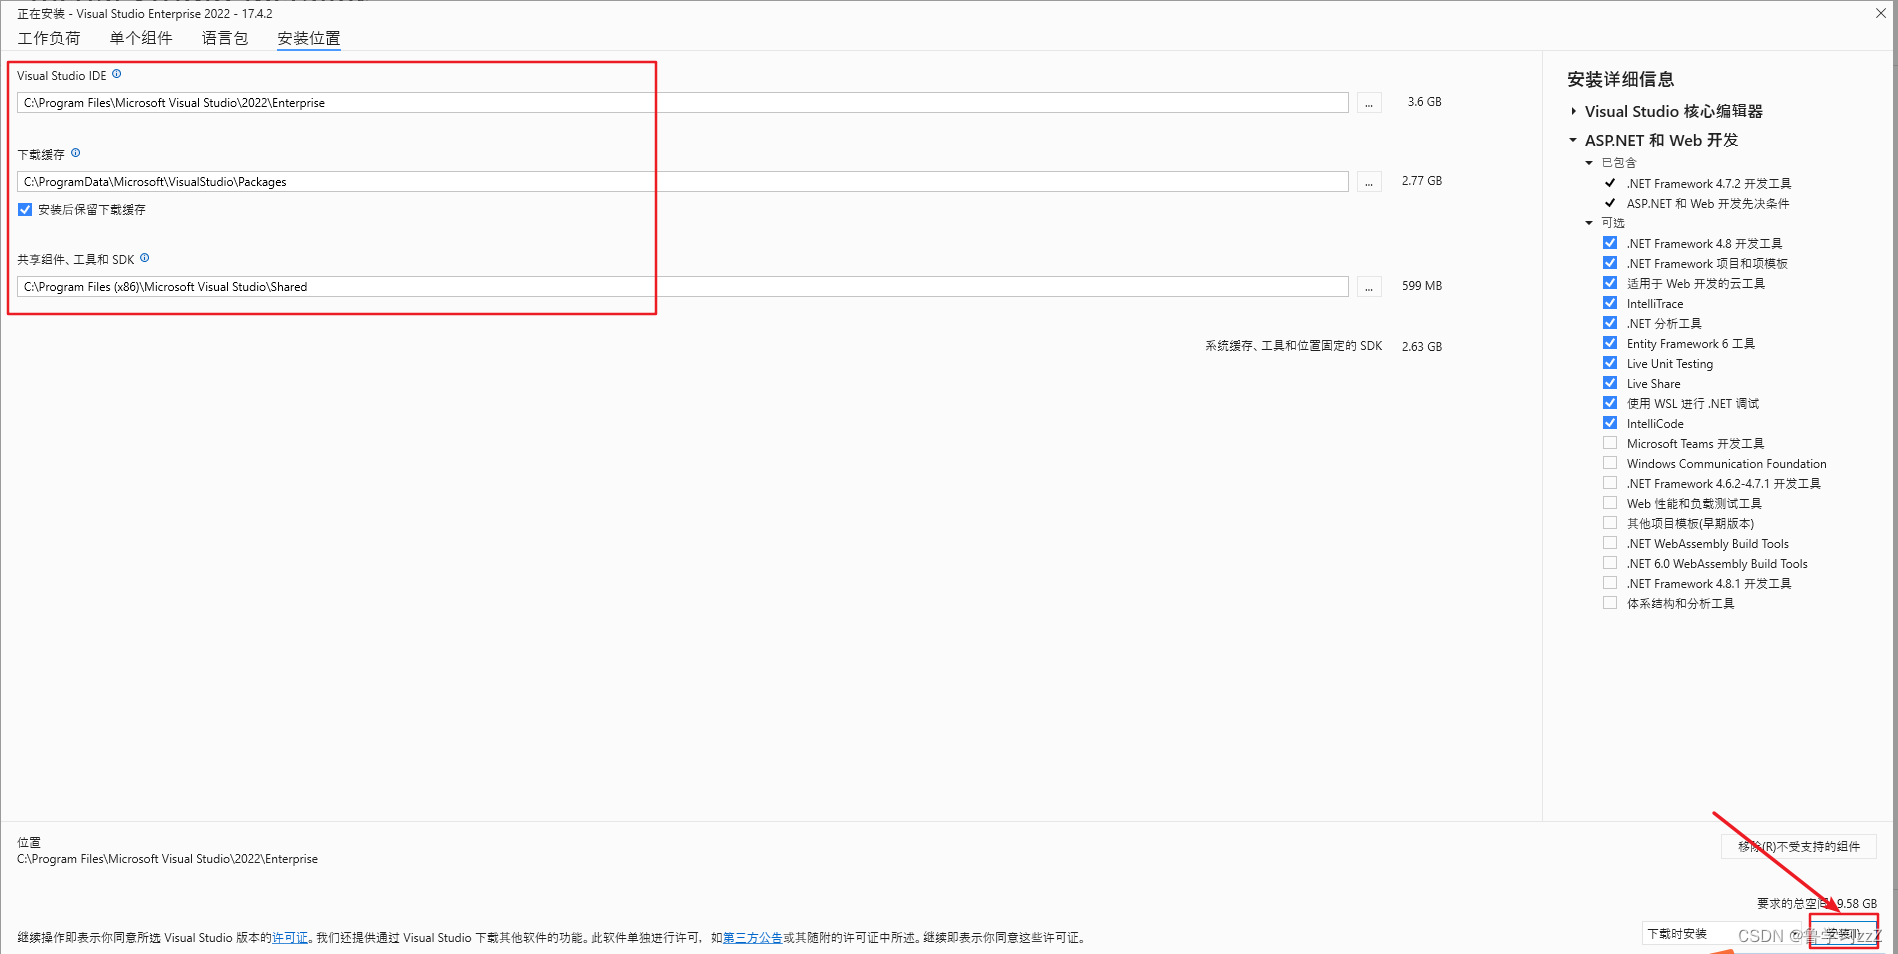The image size is (1898, 954).
Task: Enable Microsoft Teams 开发工具
Action: pos(1610,443)
